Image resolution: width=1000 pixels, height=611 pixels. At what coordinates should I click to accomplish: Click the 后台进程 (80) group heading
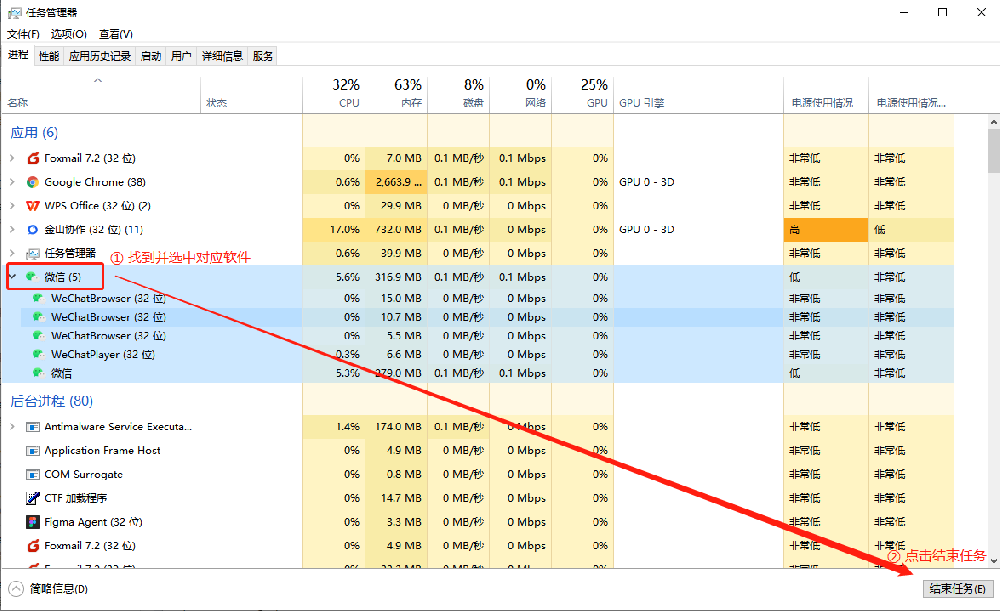(52, 401)
